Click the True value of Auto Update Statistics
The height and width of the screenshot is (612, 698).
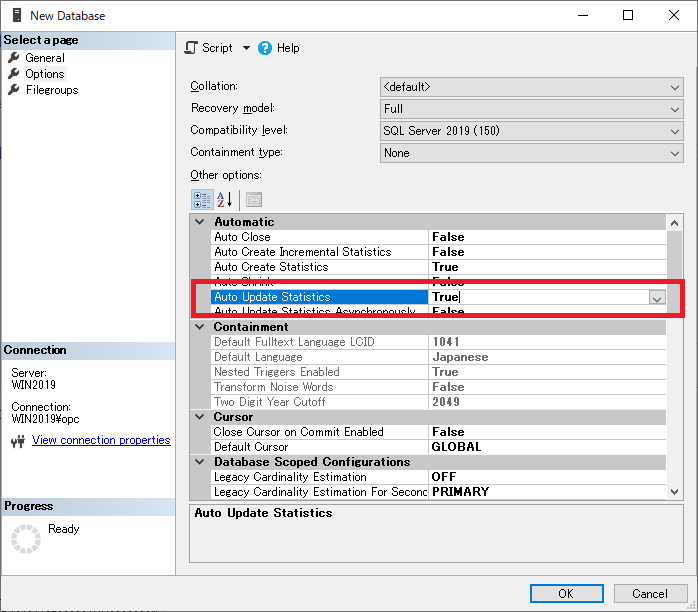tap(446, 297)
